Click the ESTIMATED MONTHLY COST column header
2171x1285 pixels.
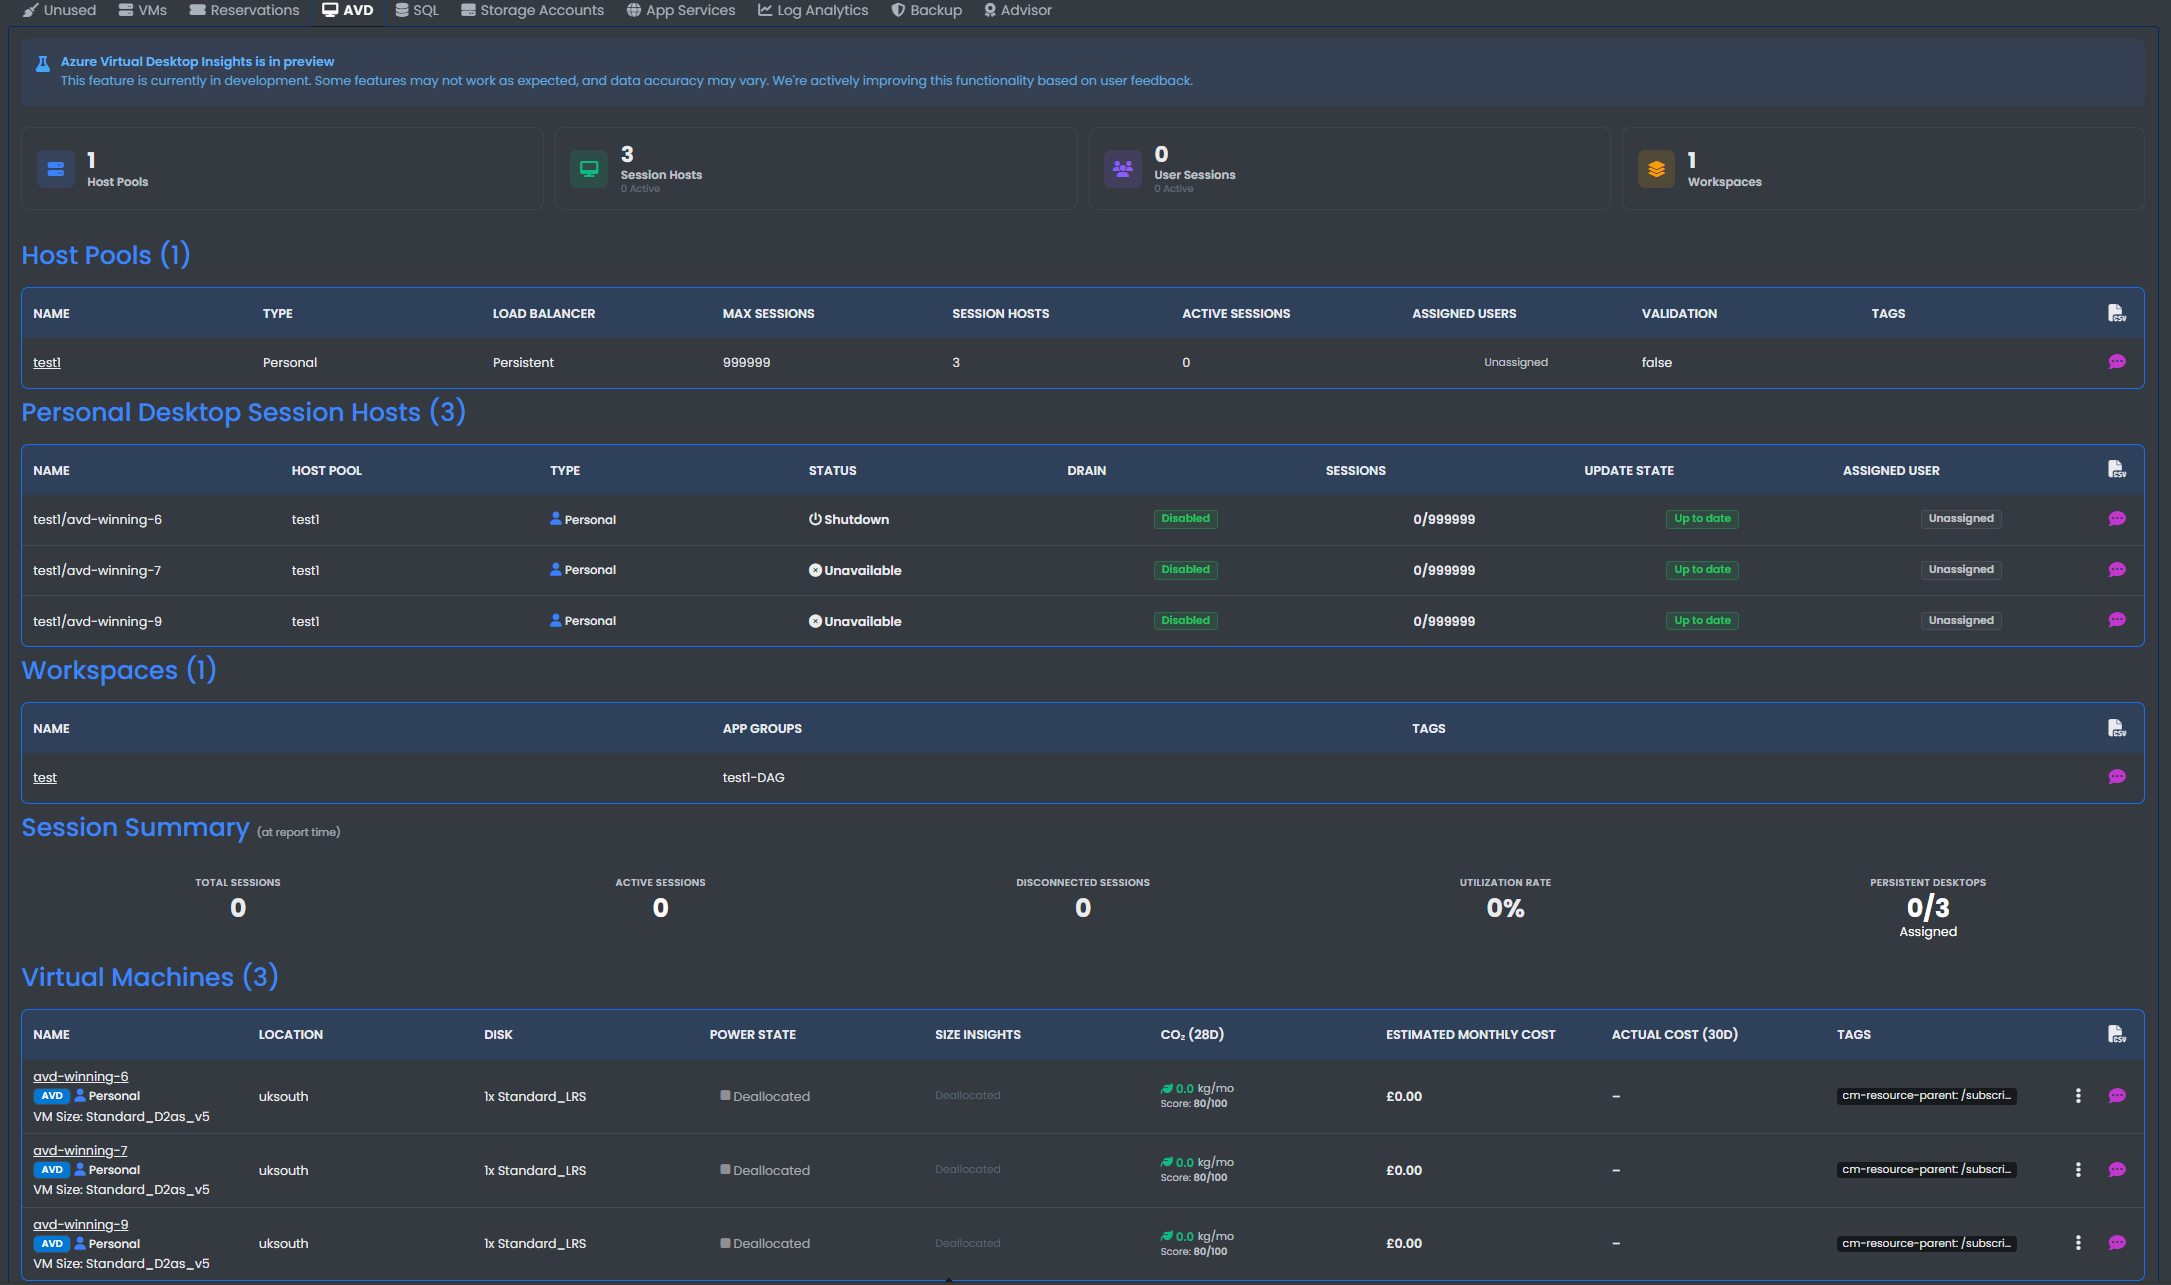pyautogui.click(x=1470, y=1034)
